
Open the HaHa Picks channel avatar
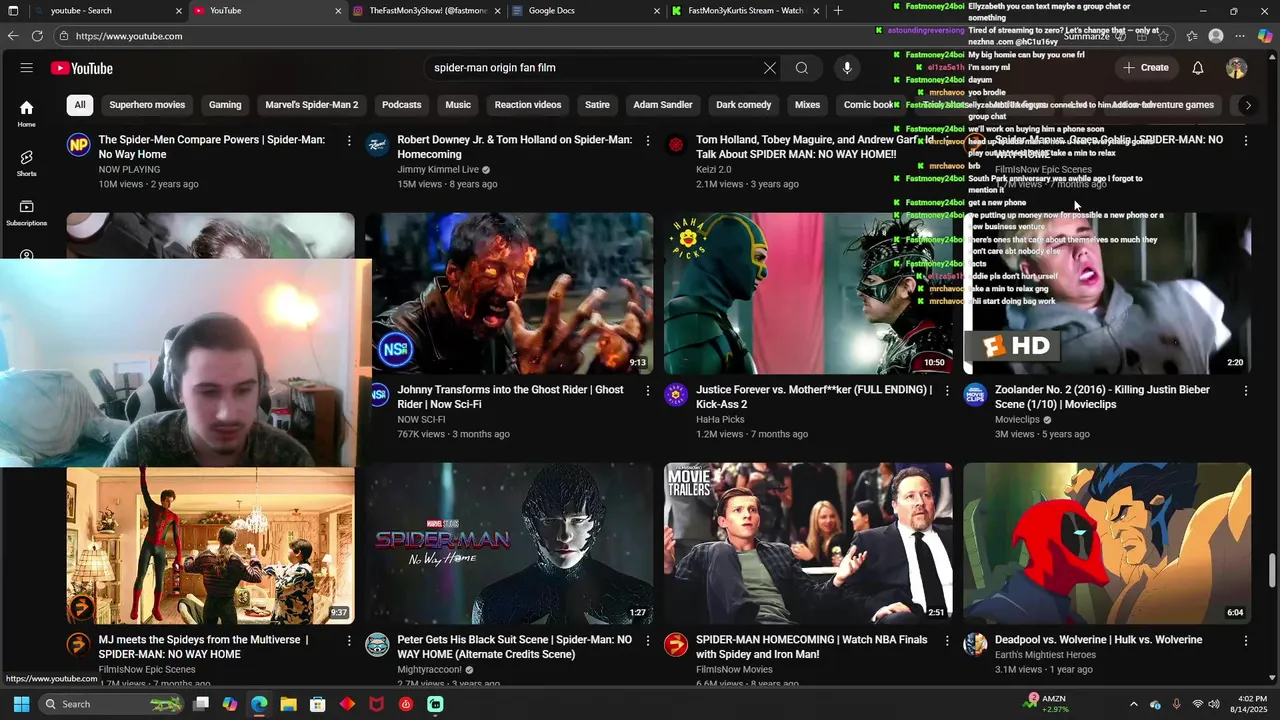click(x=676, y=395)
